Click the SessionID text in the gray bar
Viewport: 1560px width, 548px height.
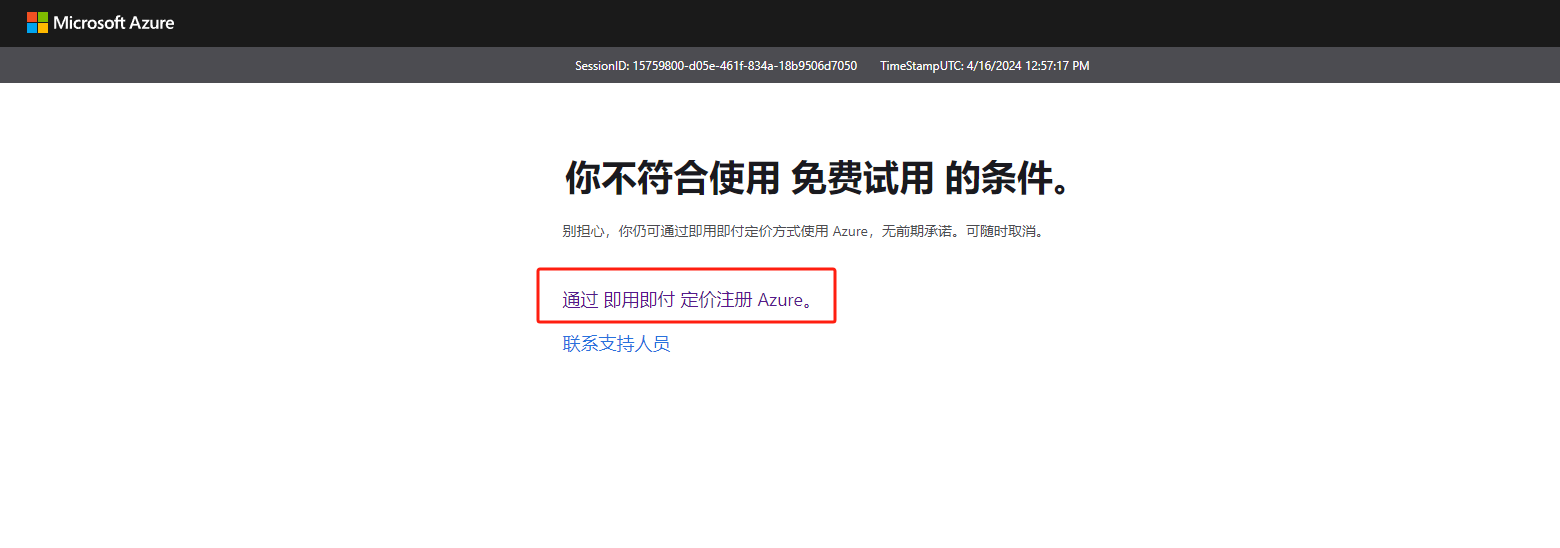(716, 66)
